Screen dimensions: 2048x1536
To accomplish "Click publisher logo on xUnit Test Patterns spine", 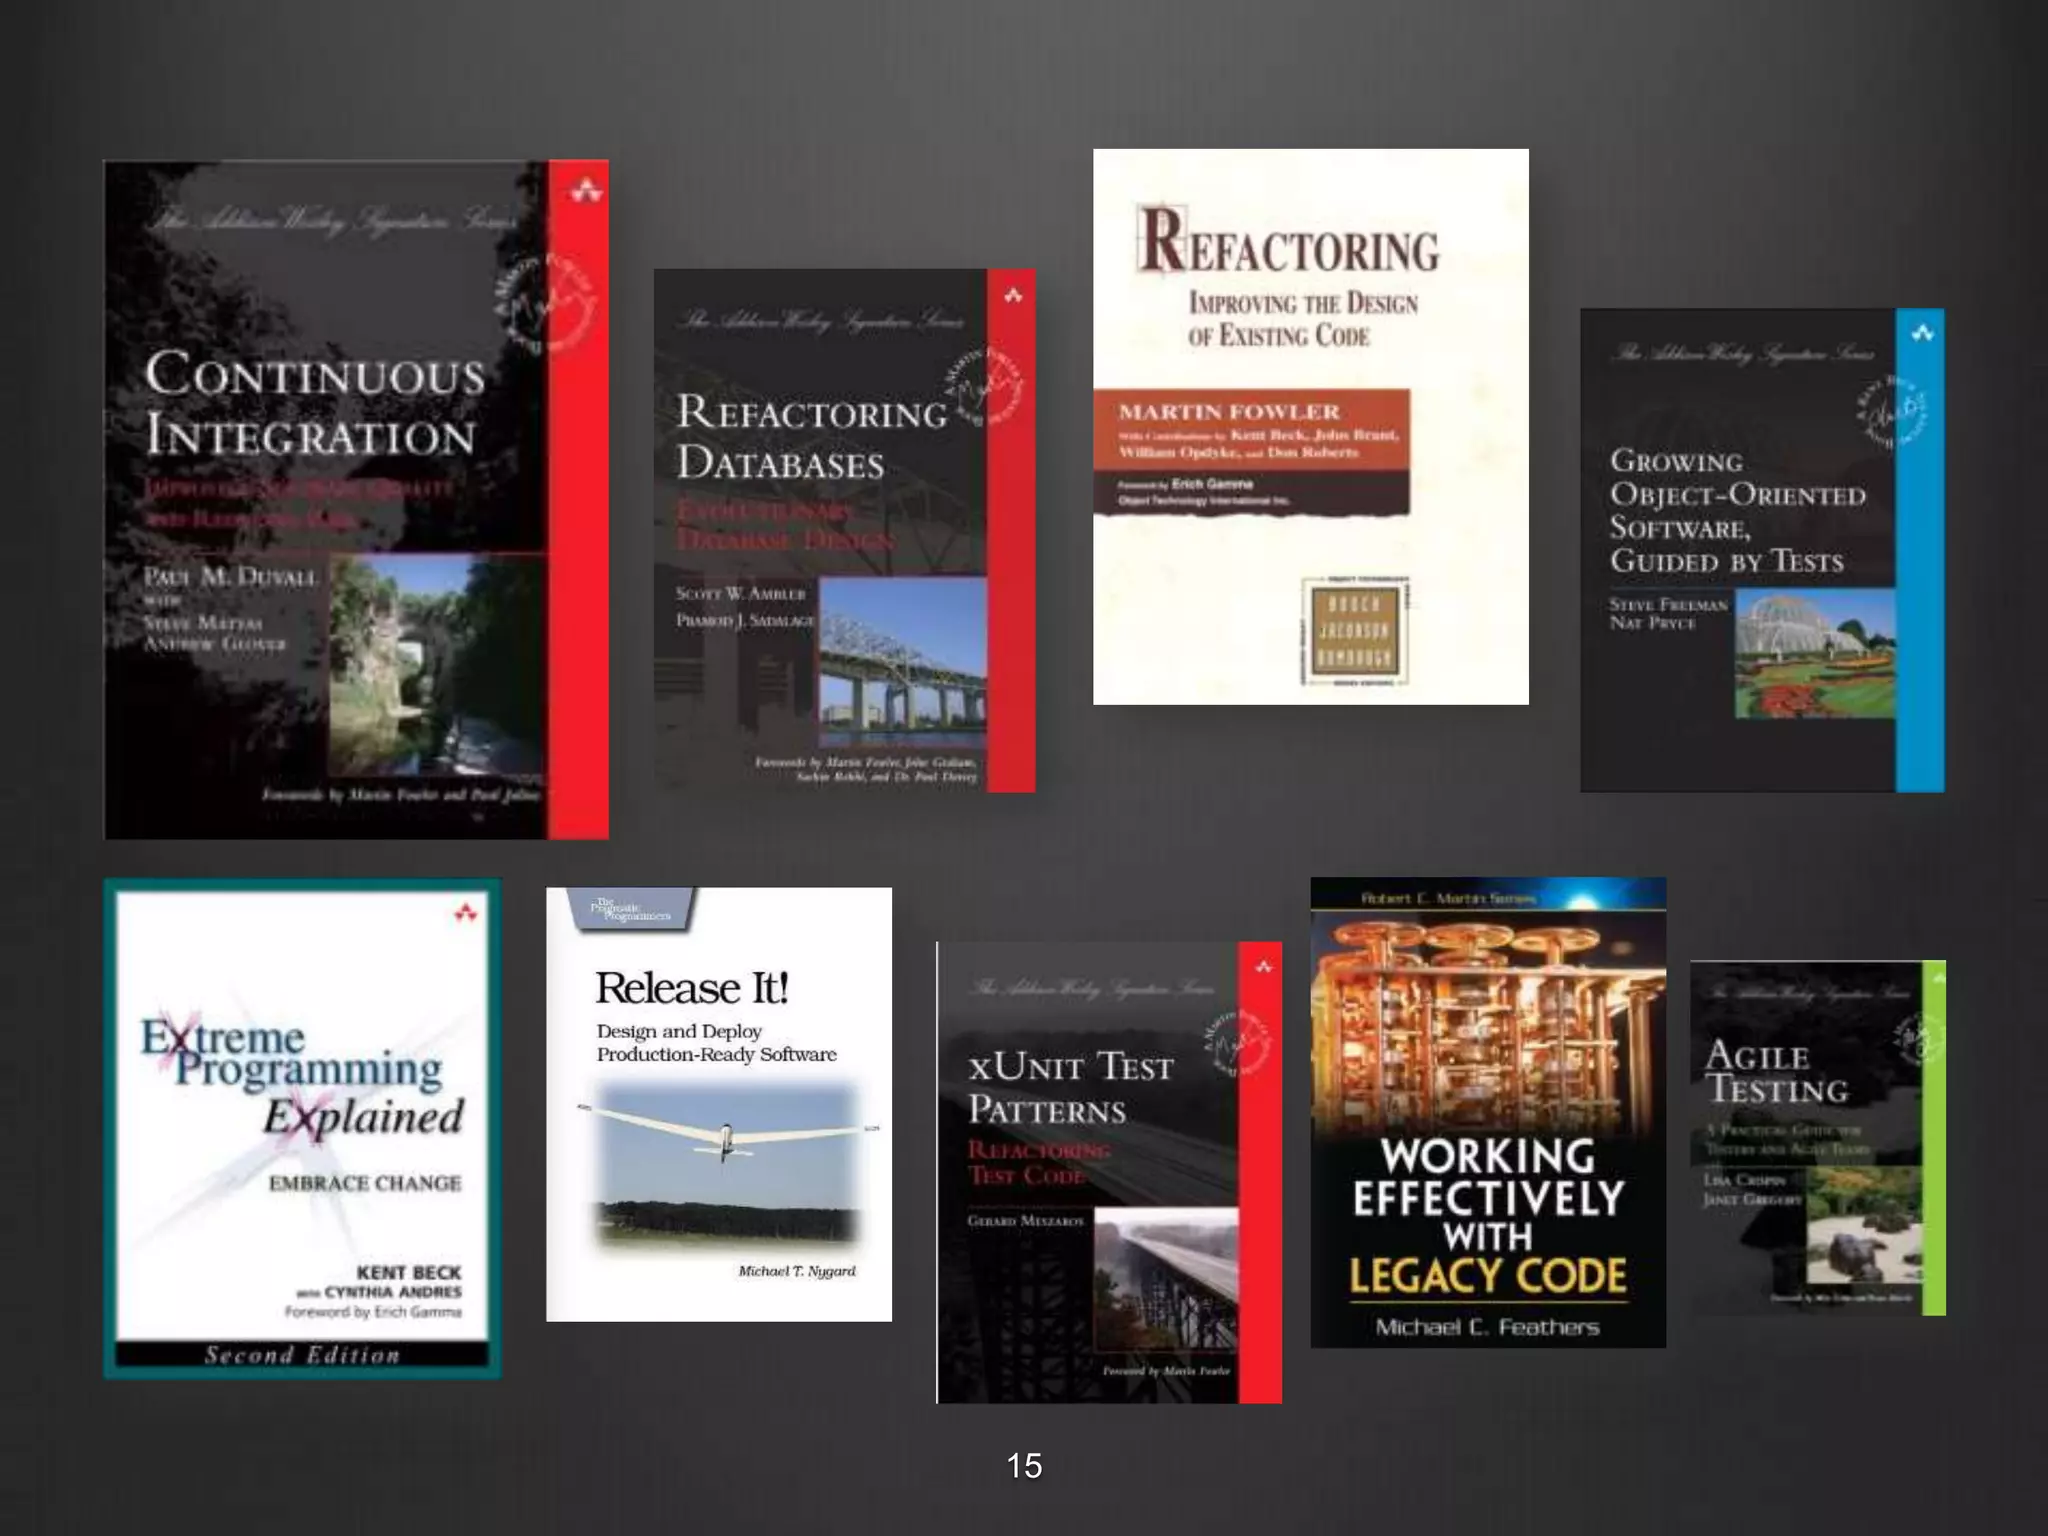I will [1263, 966].
